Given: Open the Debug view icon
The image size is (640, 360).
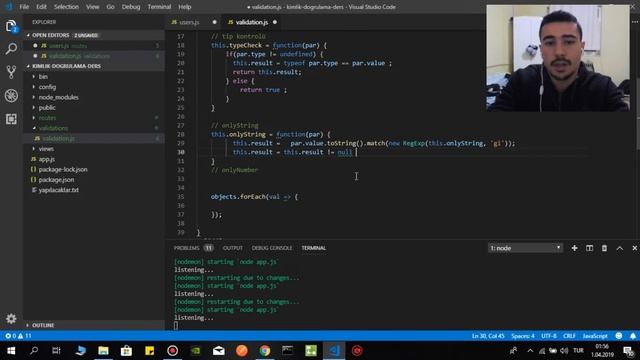Looking at the screenshot, I should (11, 96).
